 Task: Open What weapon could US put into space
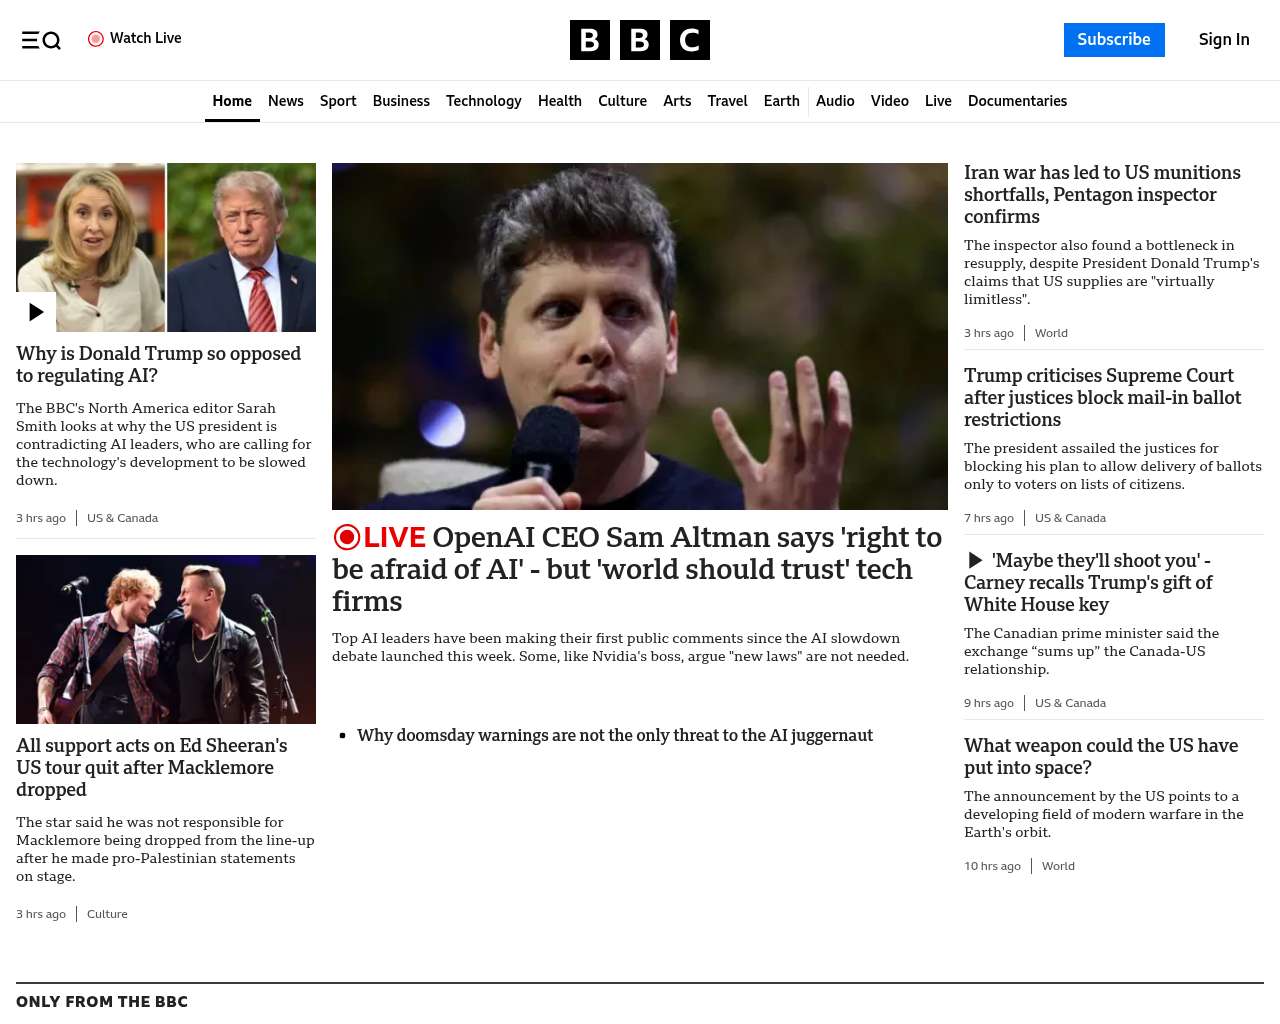coord(1101,757)
